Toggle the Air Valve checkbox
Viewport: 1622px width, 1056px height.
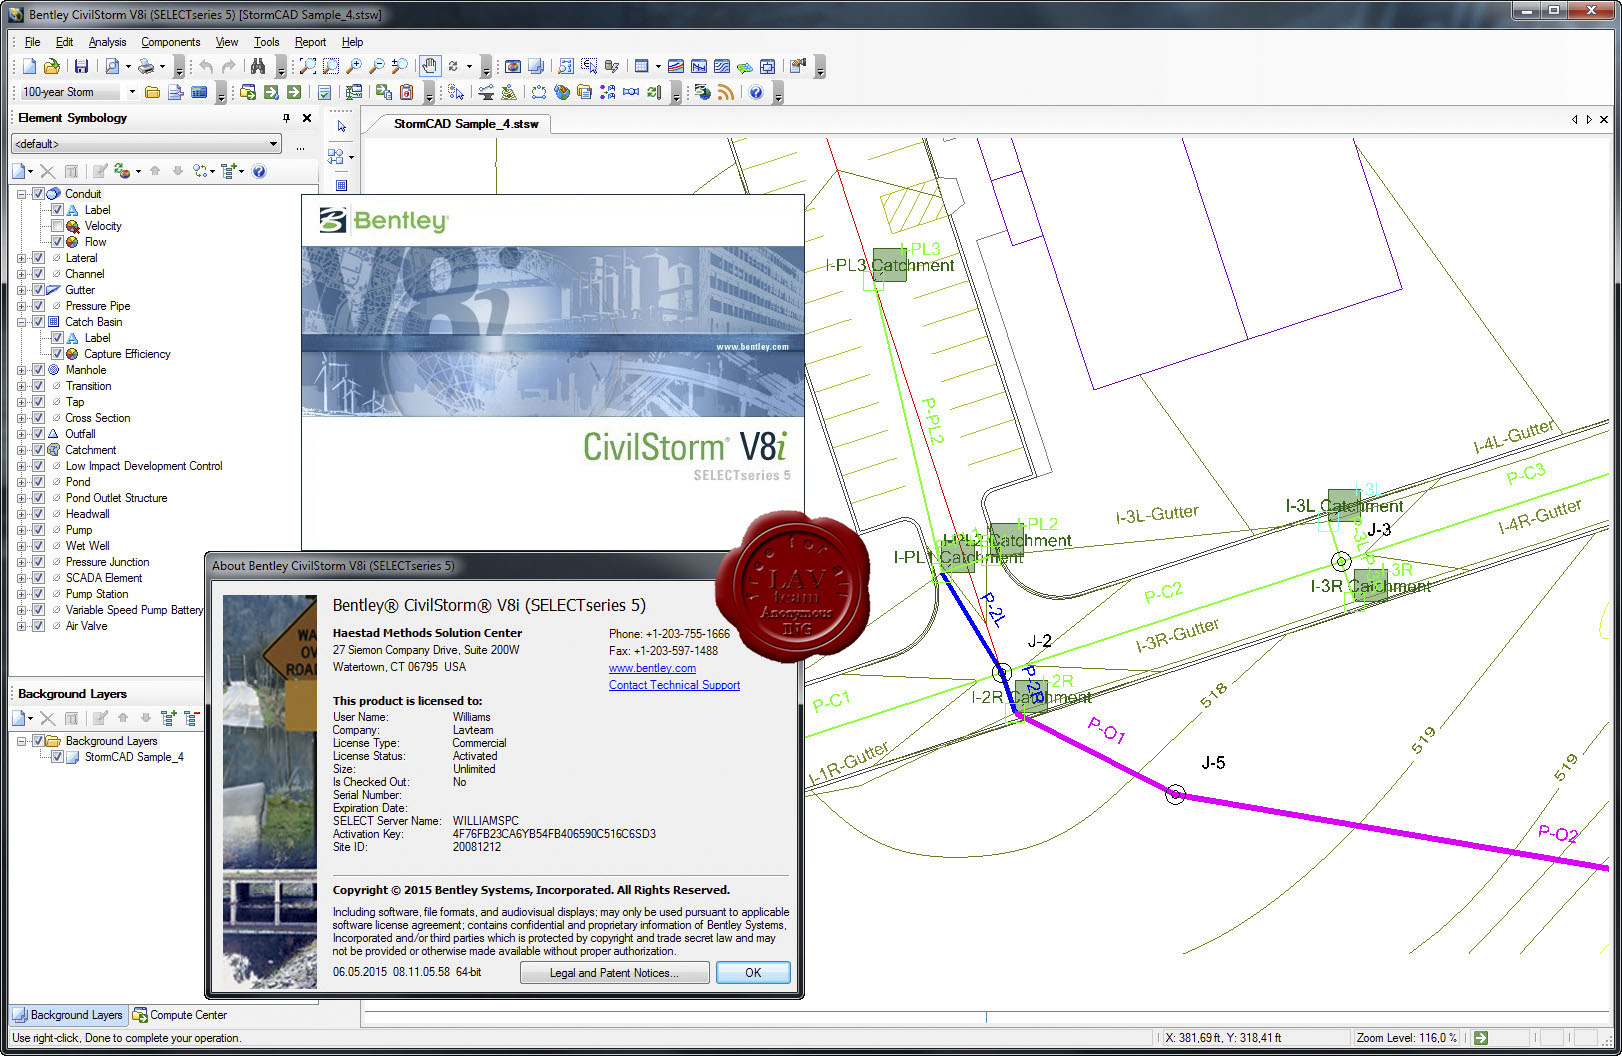[38, 626]
